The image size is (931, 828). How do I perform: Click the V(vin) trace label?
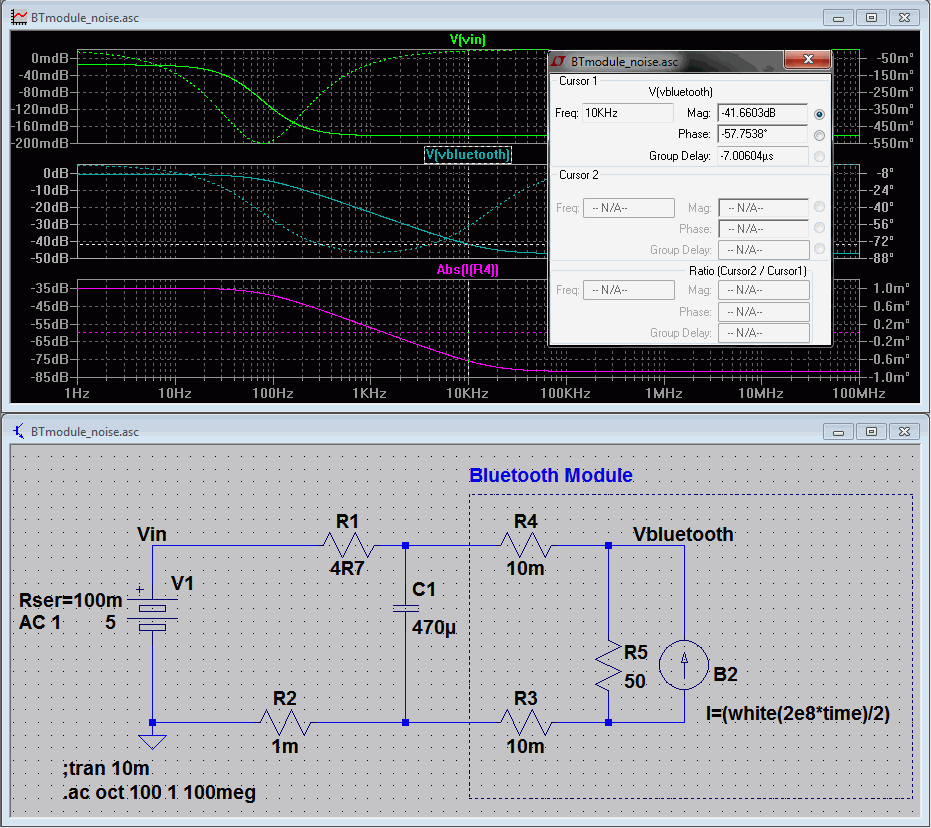pyautogui.click(x=467, y=39)
